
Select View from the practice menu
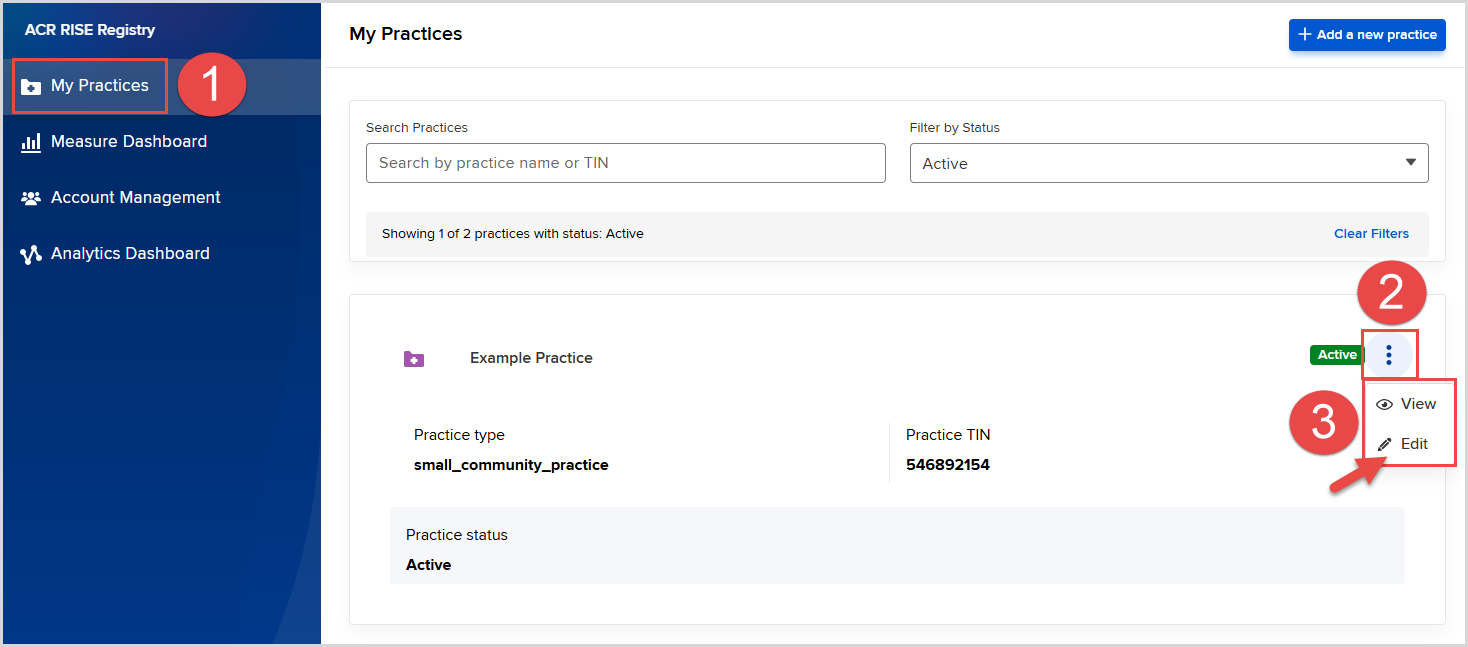[1417, 404]
